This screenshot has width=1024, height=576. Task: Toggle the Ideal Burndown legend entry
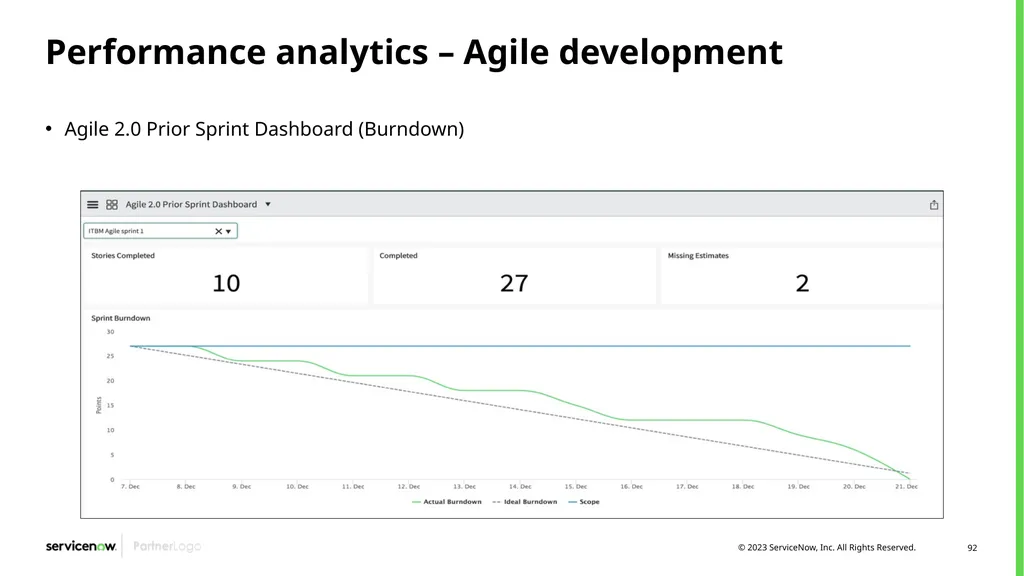click(524, 502)
